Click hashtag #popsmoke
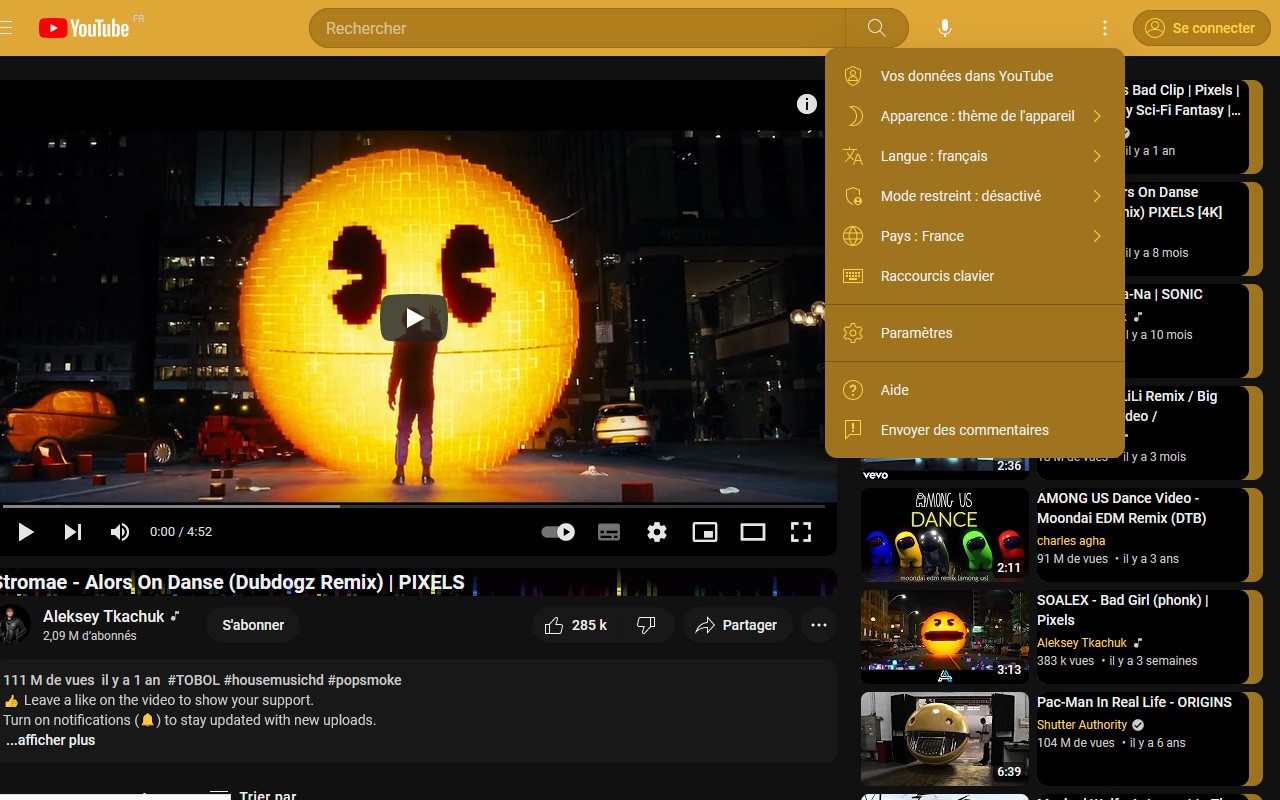Image resolution: width=1280 pixels, height=800 pixels. click(x=365, y=680)
